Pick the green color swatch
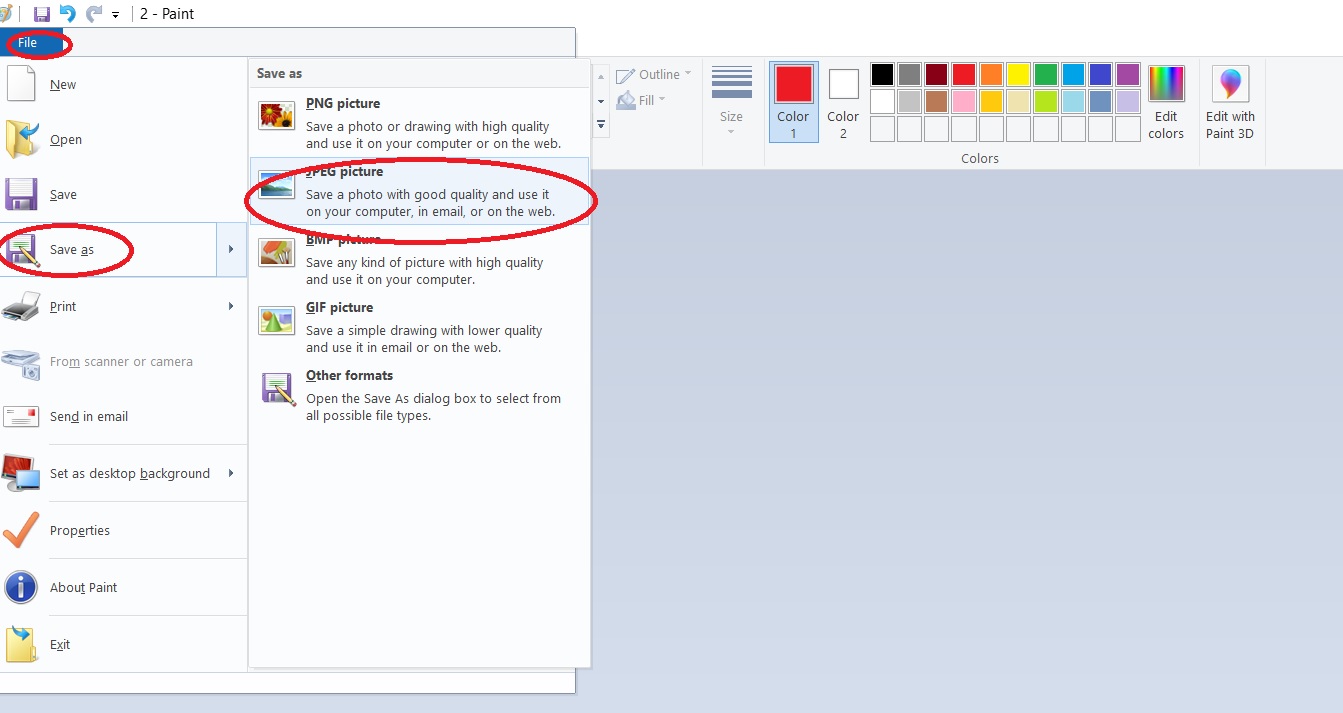The image size is (1343, 713). coord(1046,75)
